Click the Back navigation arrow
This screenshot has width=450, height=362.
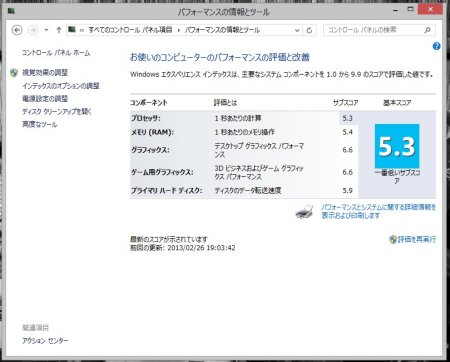[17, 30]
